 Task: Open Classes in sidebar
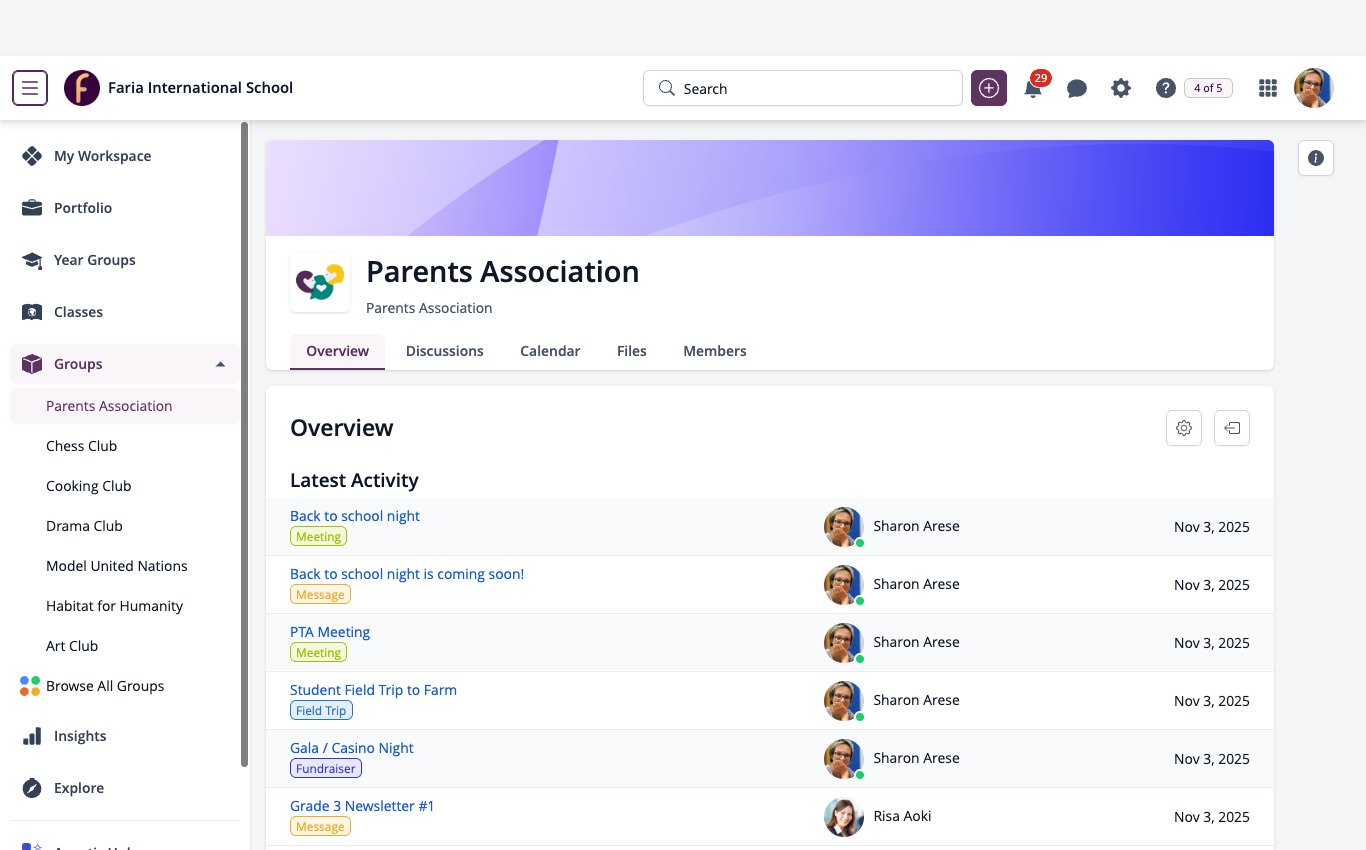tap(125, 312)
